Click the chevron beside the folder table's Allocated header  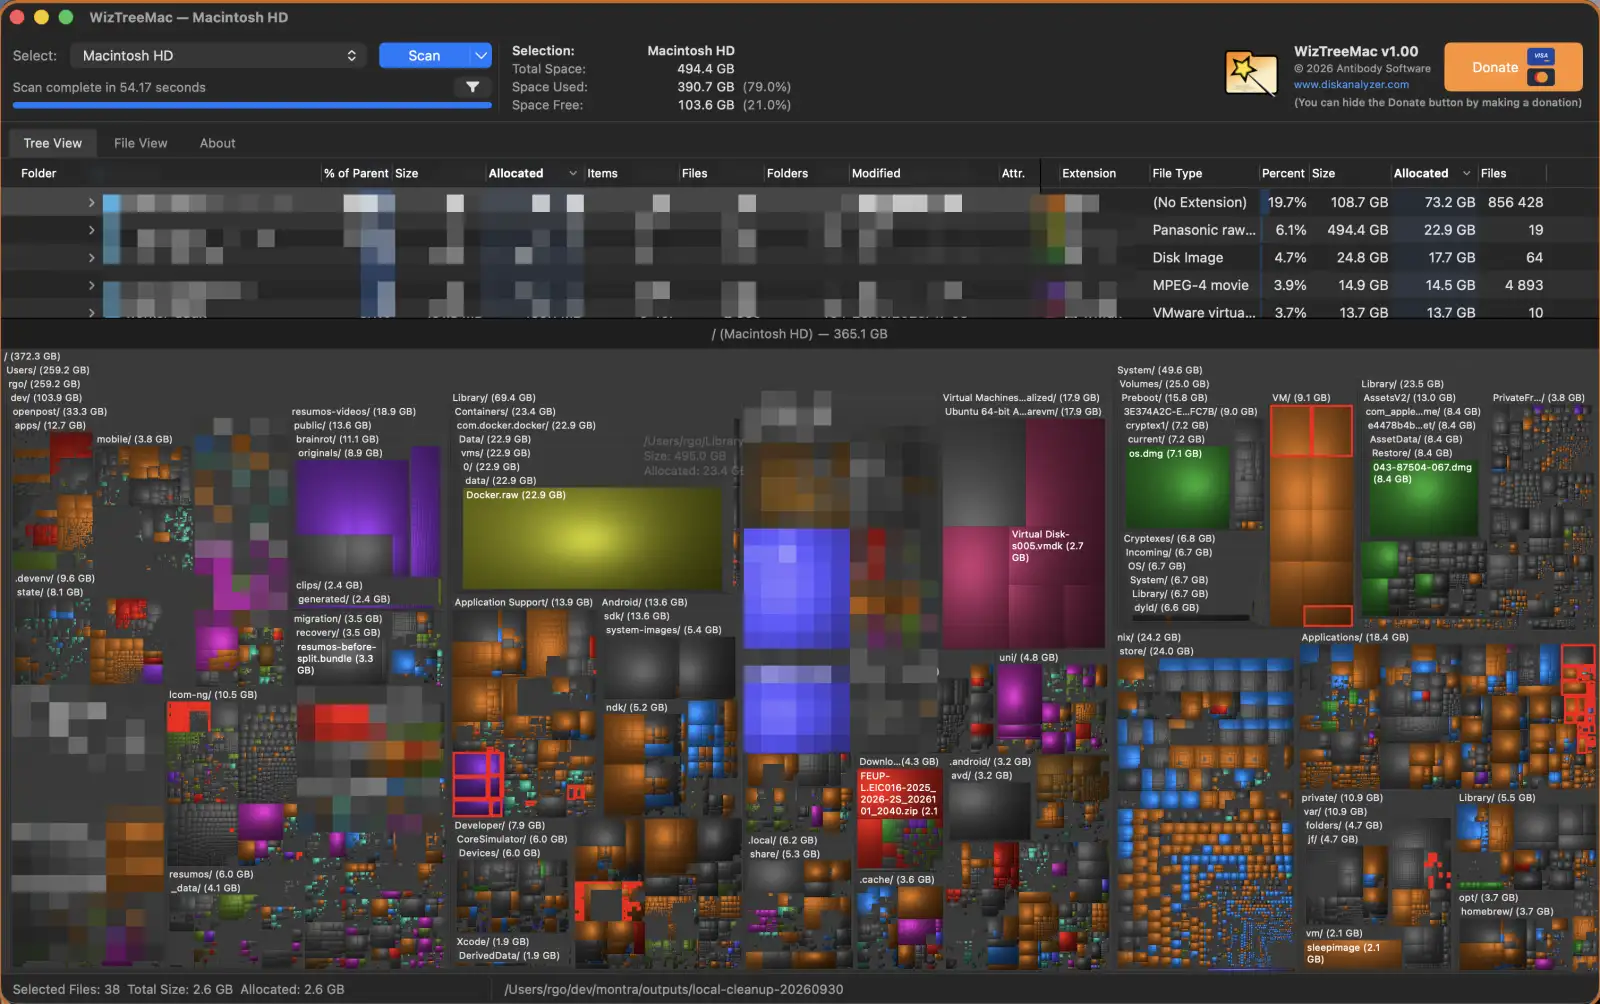pyautogui.click(x=573, y=173)
